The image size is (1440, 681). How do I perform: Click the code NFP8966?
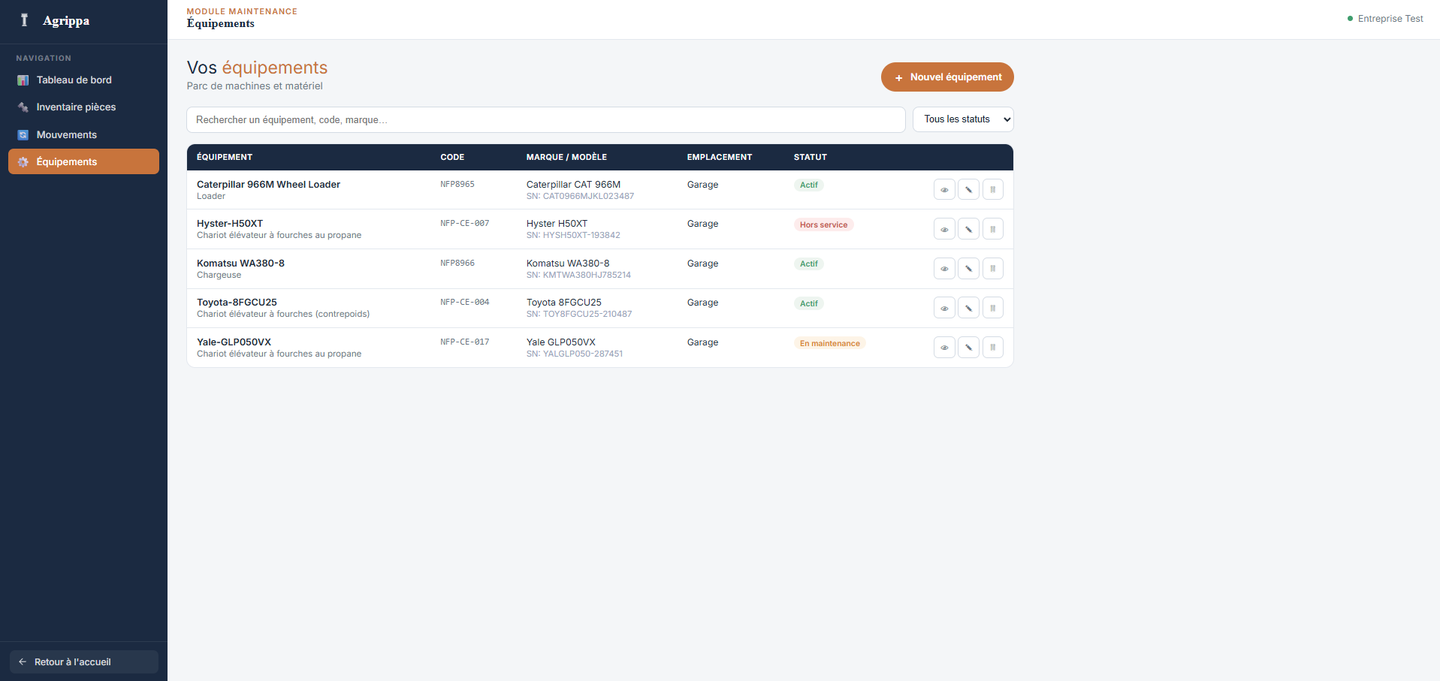[458, 263]
